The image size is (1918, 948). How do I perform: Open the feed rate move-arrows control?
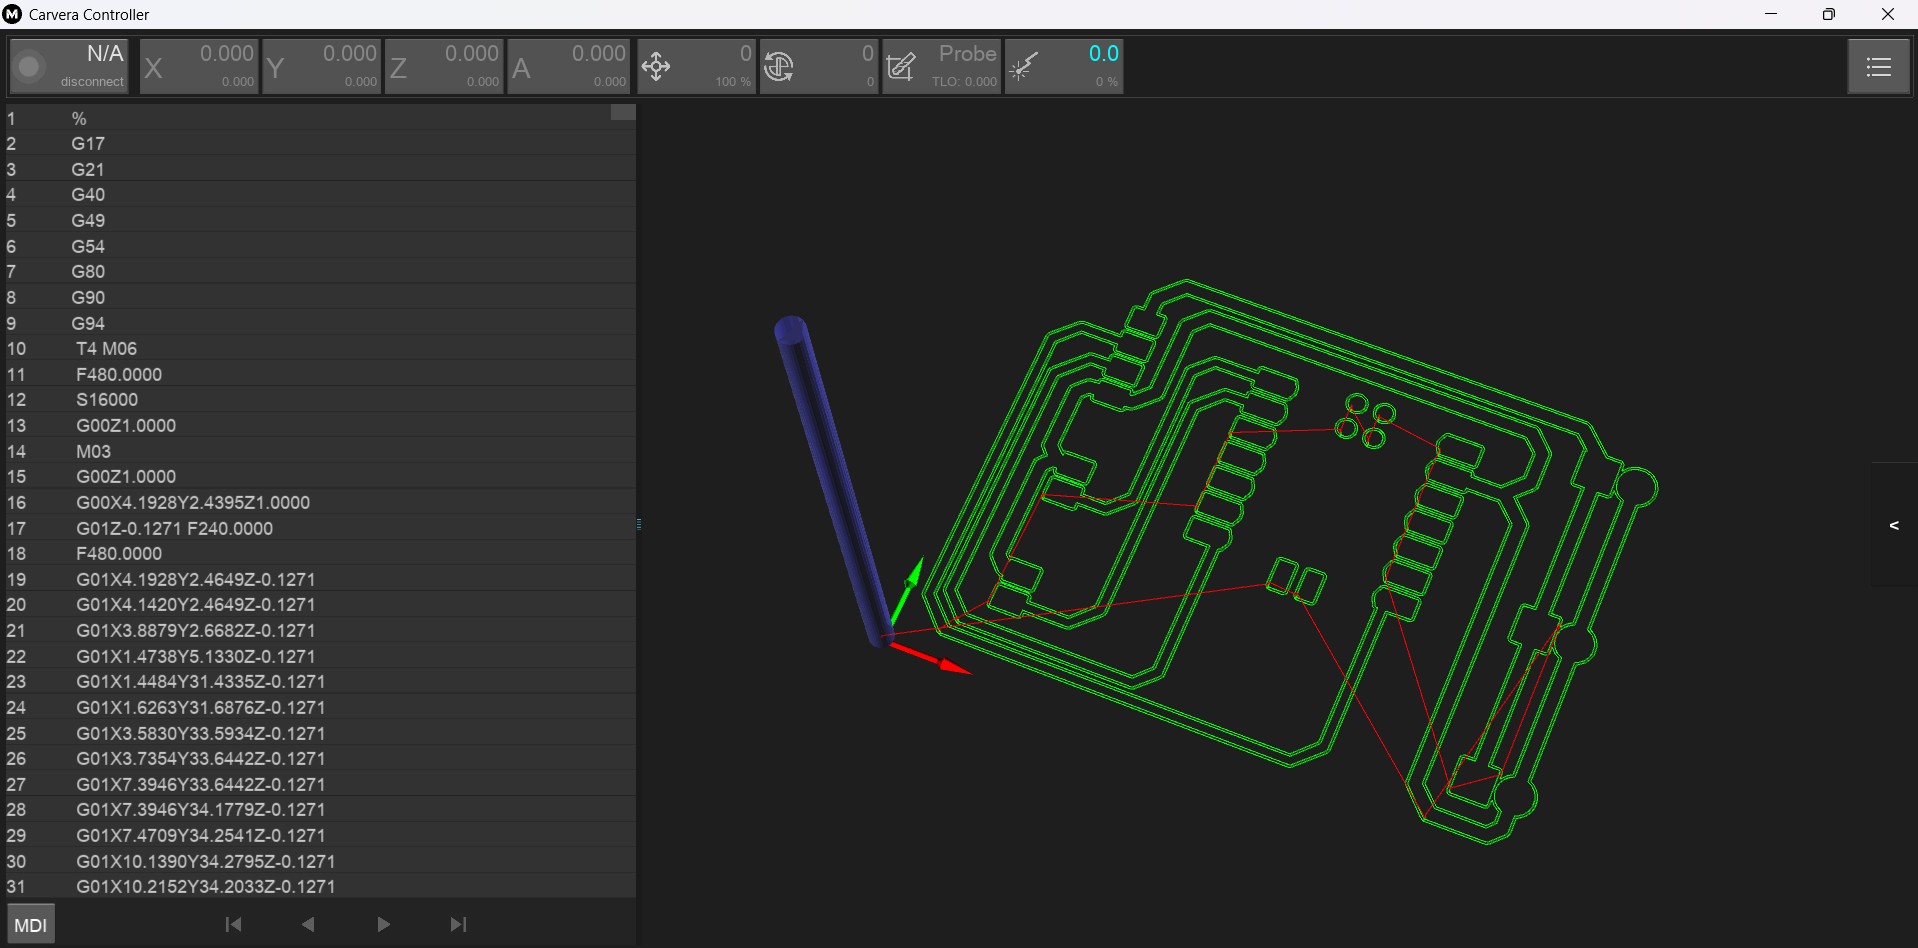pyautogui.click(x=695, y=67)
